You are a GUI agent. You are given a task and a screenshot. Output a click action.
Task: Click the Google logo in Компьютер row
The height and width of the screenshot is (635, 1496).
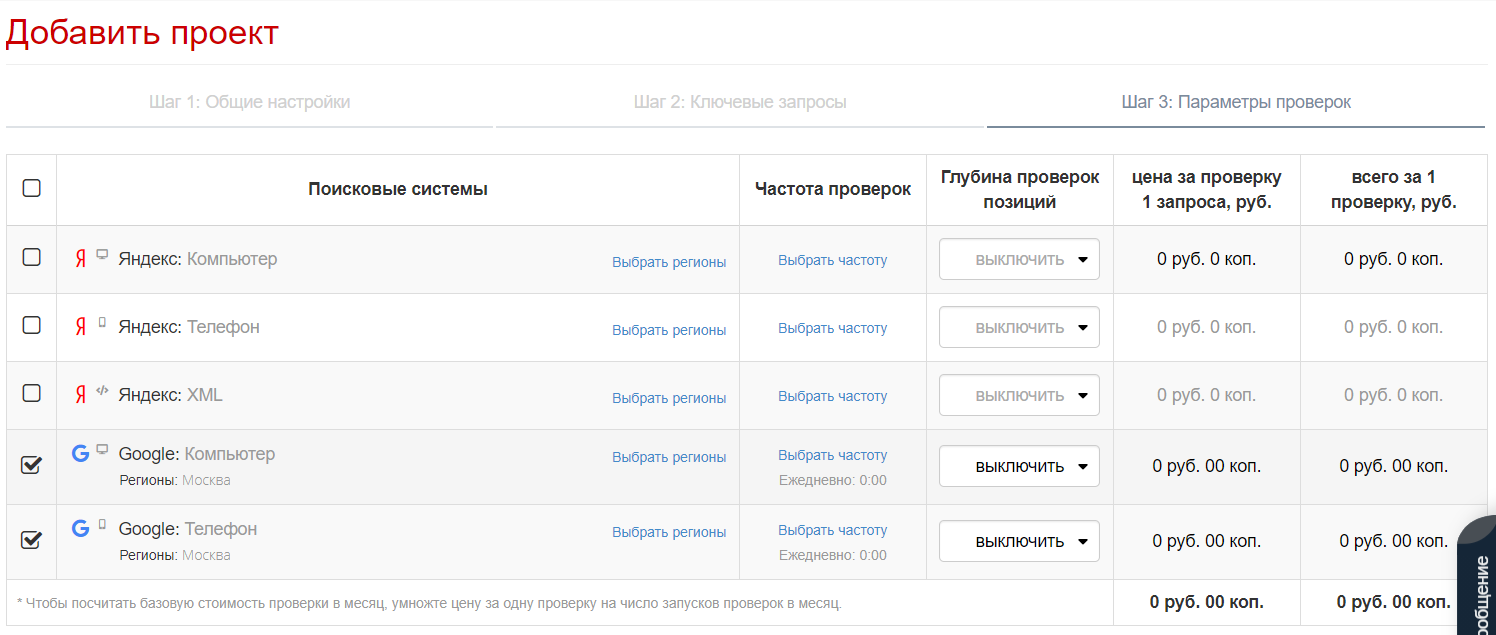pyautogui.click(x=81, y=453)
